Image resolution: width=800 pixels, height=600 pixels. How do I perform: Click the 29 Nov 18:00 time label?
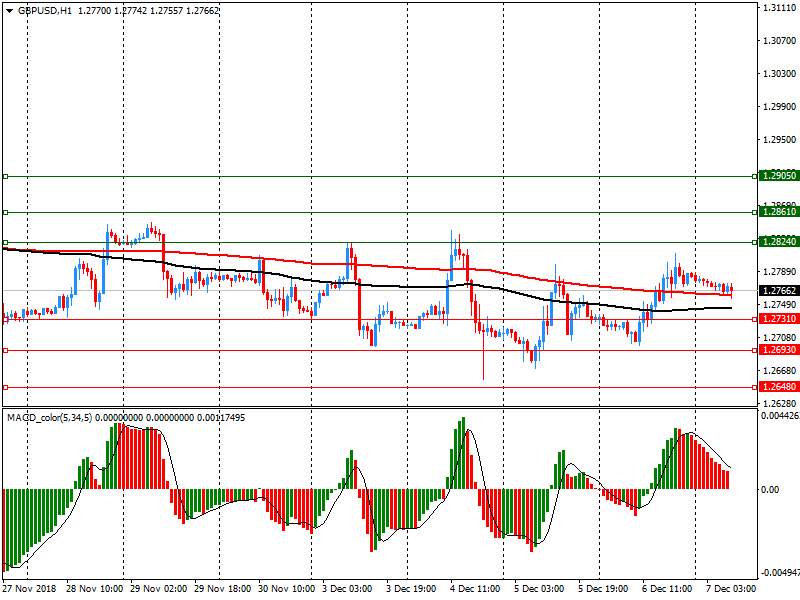222,588
